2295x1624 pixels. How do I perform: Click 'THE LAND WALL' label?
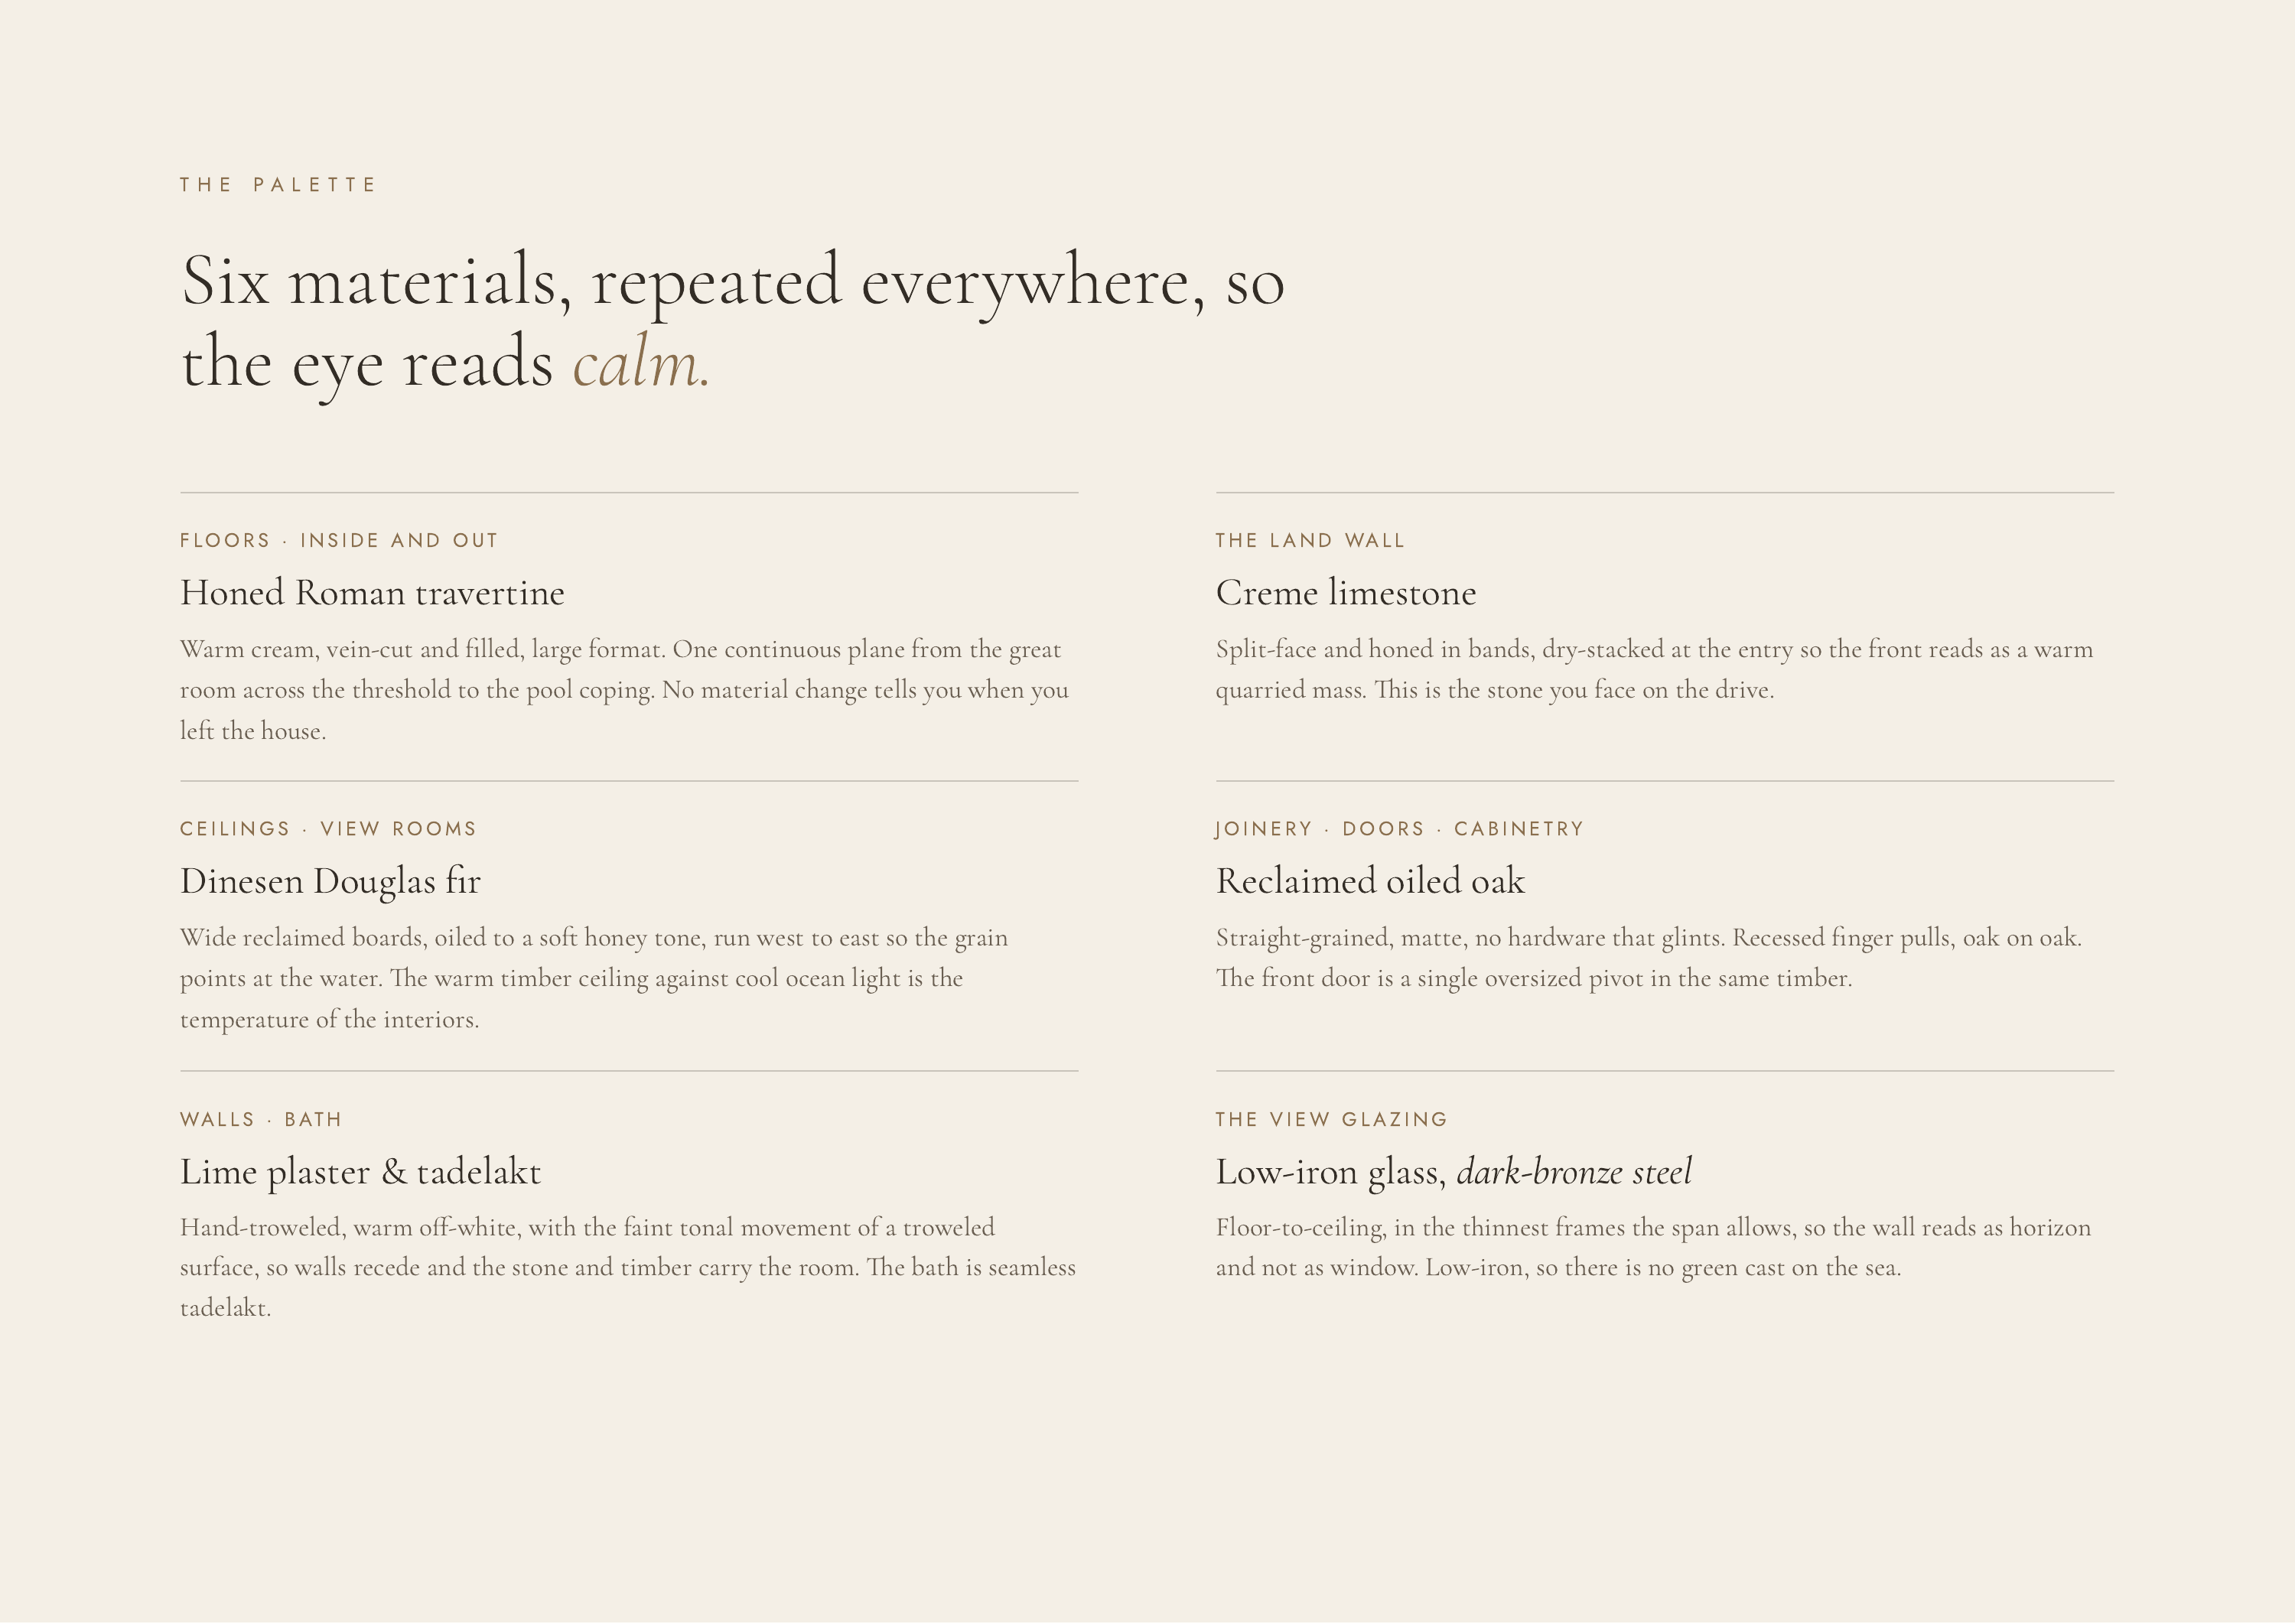[1310, 541]
